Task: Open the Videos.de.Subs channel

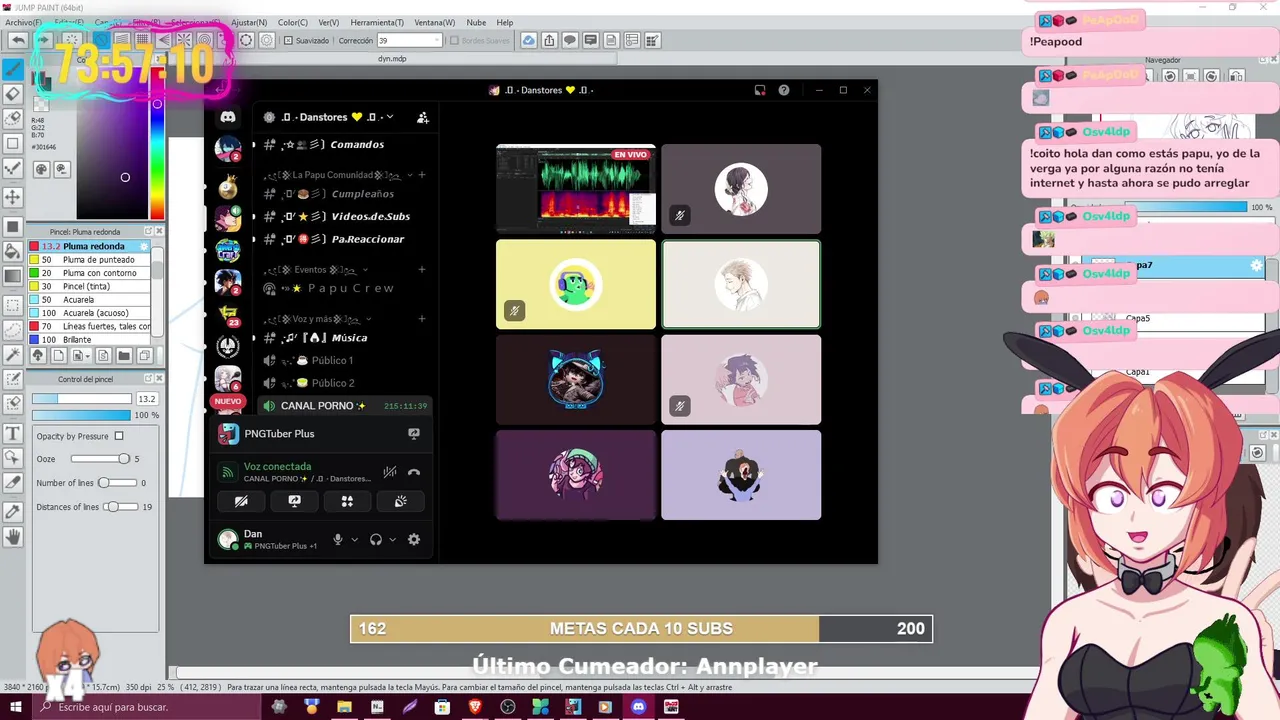Action: 342,217
